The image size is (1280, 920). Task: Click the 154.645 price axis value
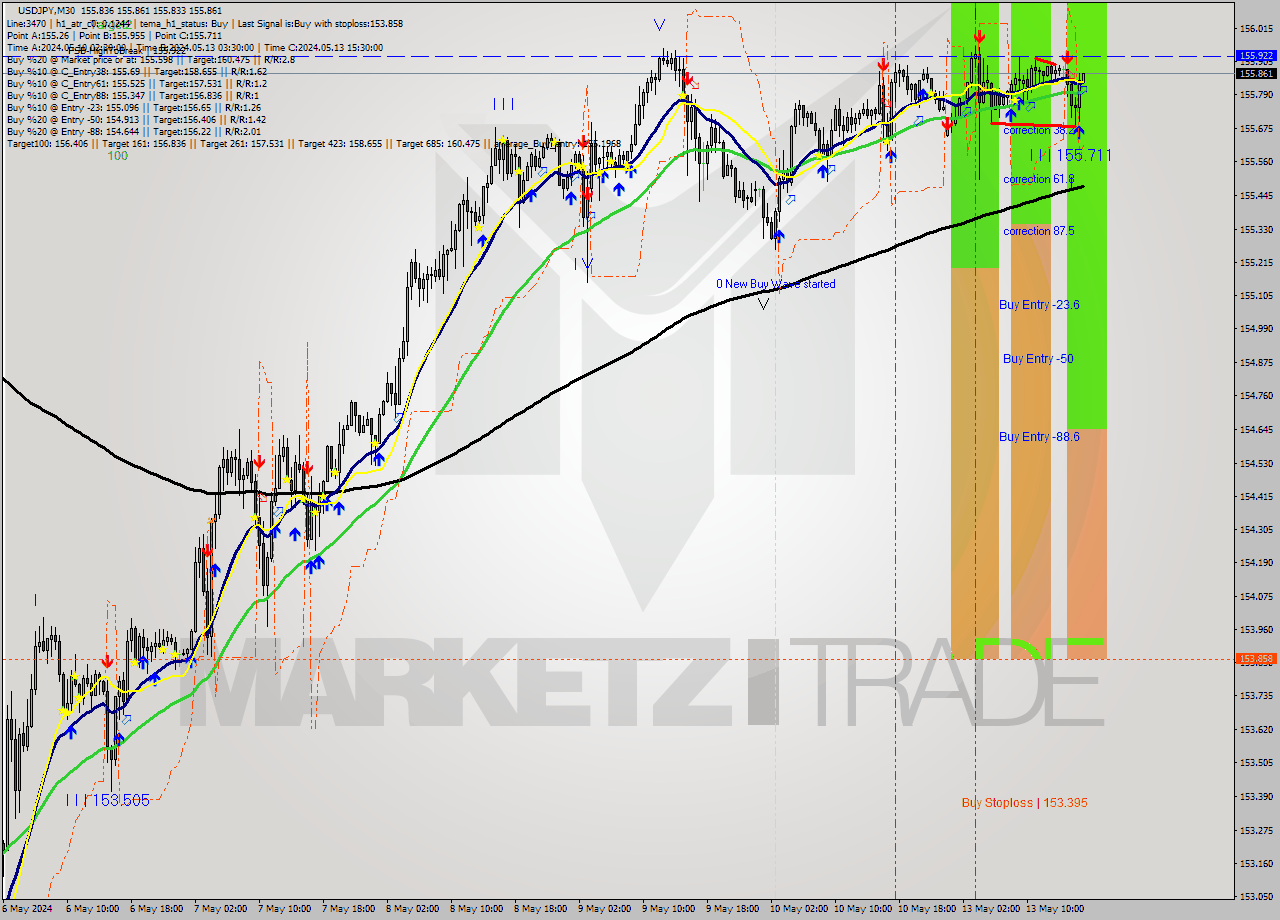point(1256,429)
